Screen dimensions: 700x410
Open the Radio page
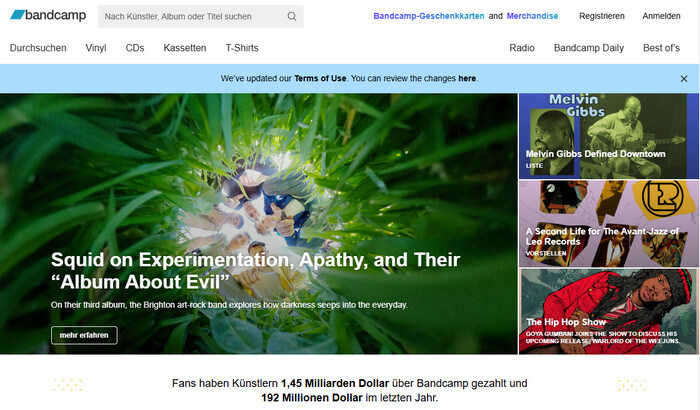click(x=522, y=48)
